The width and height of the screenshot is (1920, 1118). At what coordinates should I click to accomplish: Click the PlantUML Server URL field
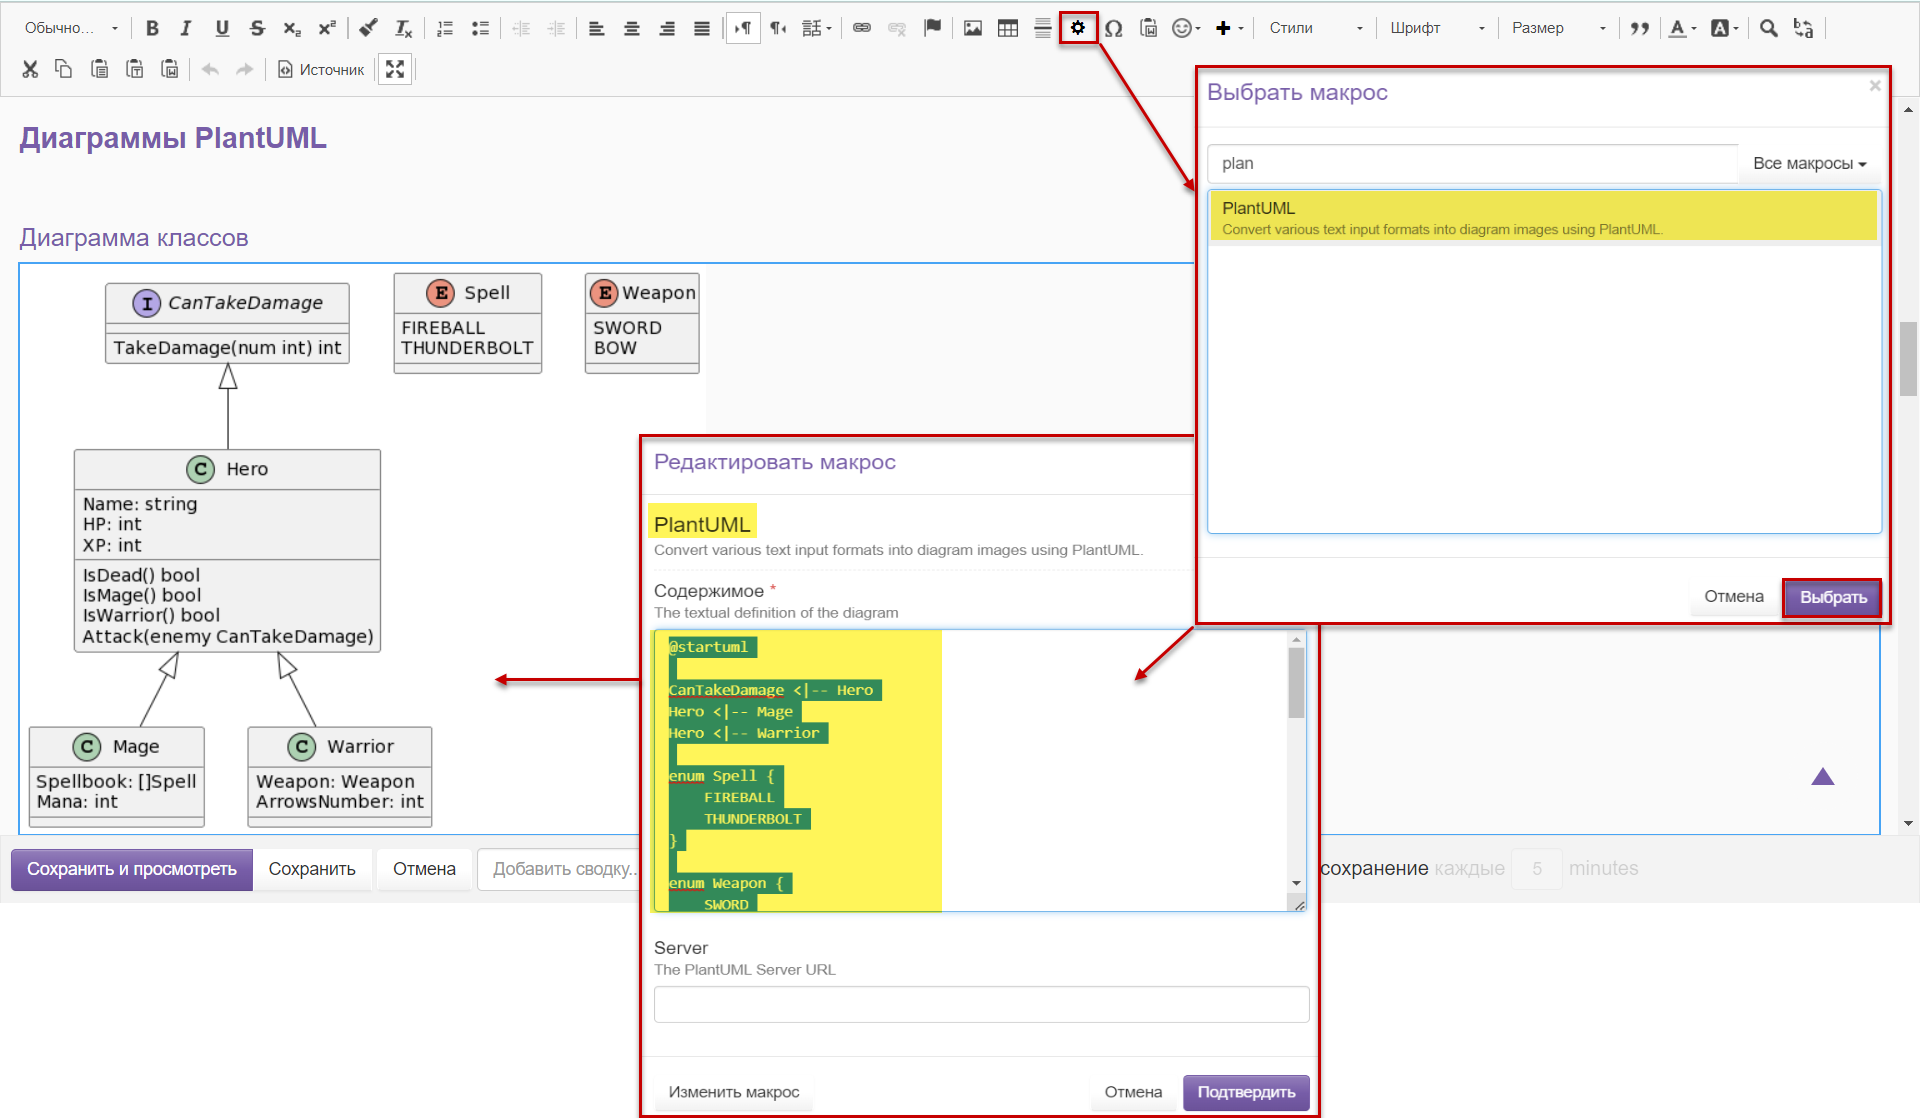point(981,1004)
